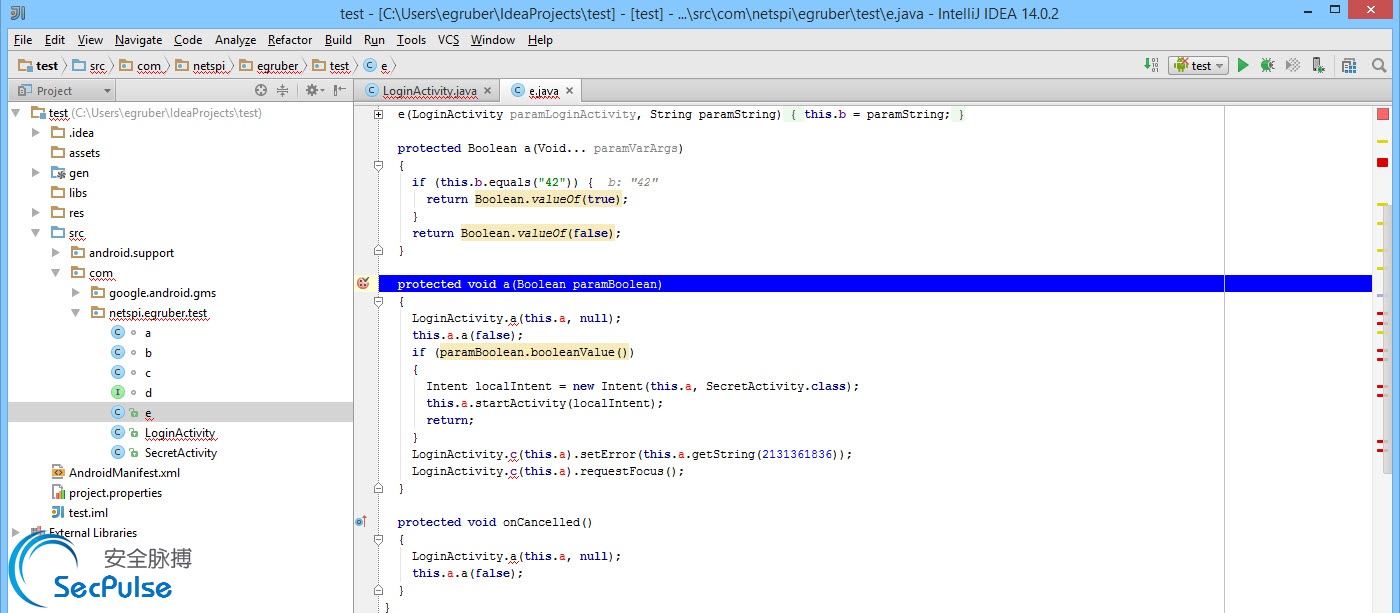Select the assets folder
Viewport: 1400px width, 613px height.
pos(84,153)
